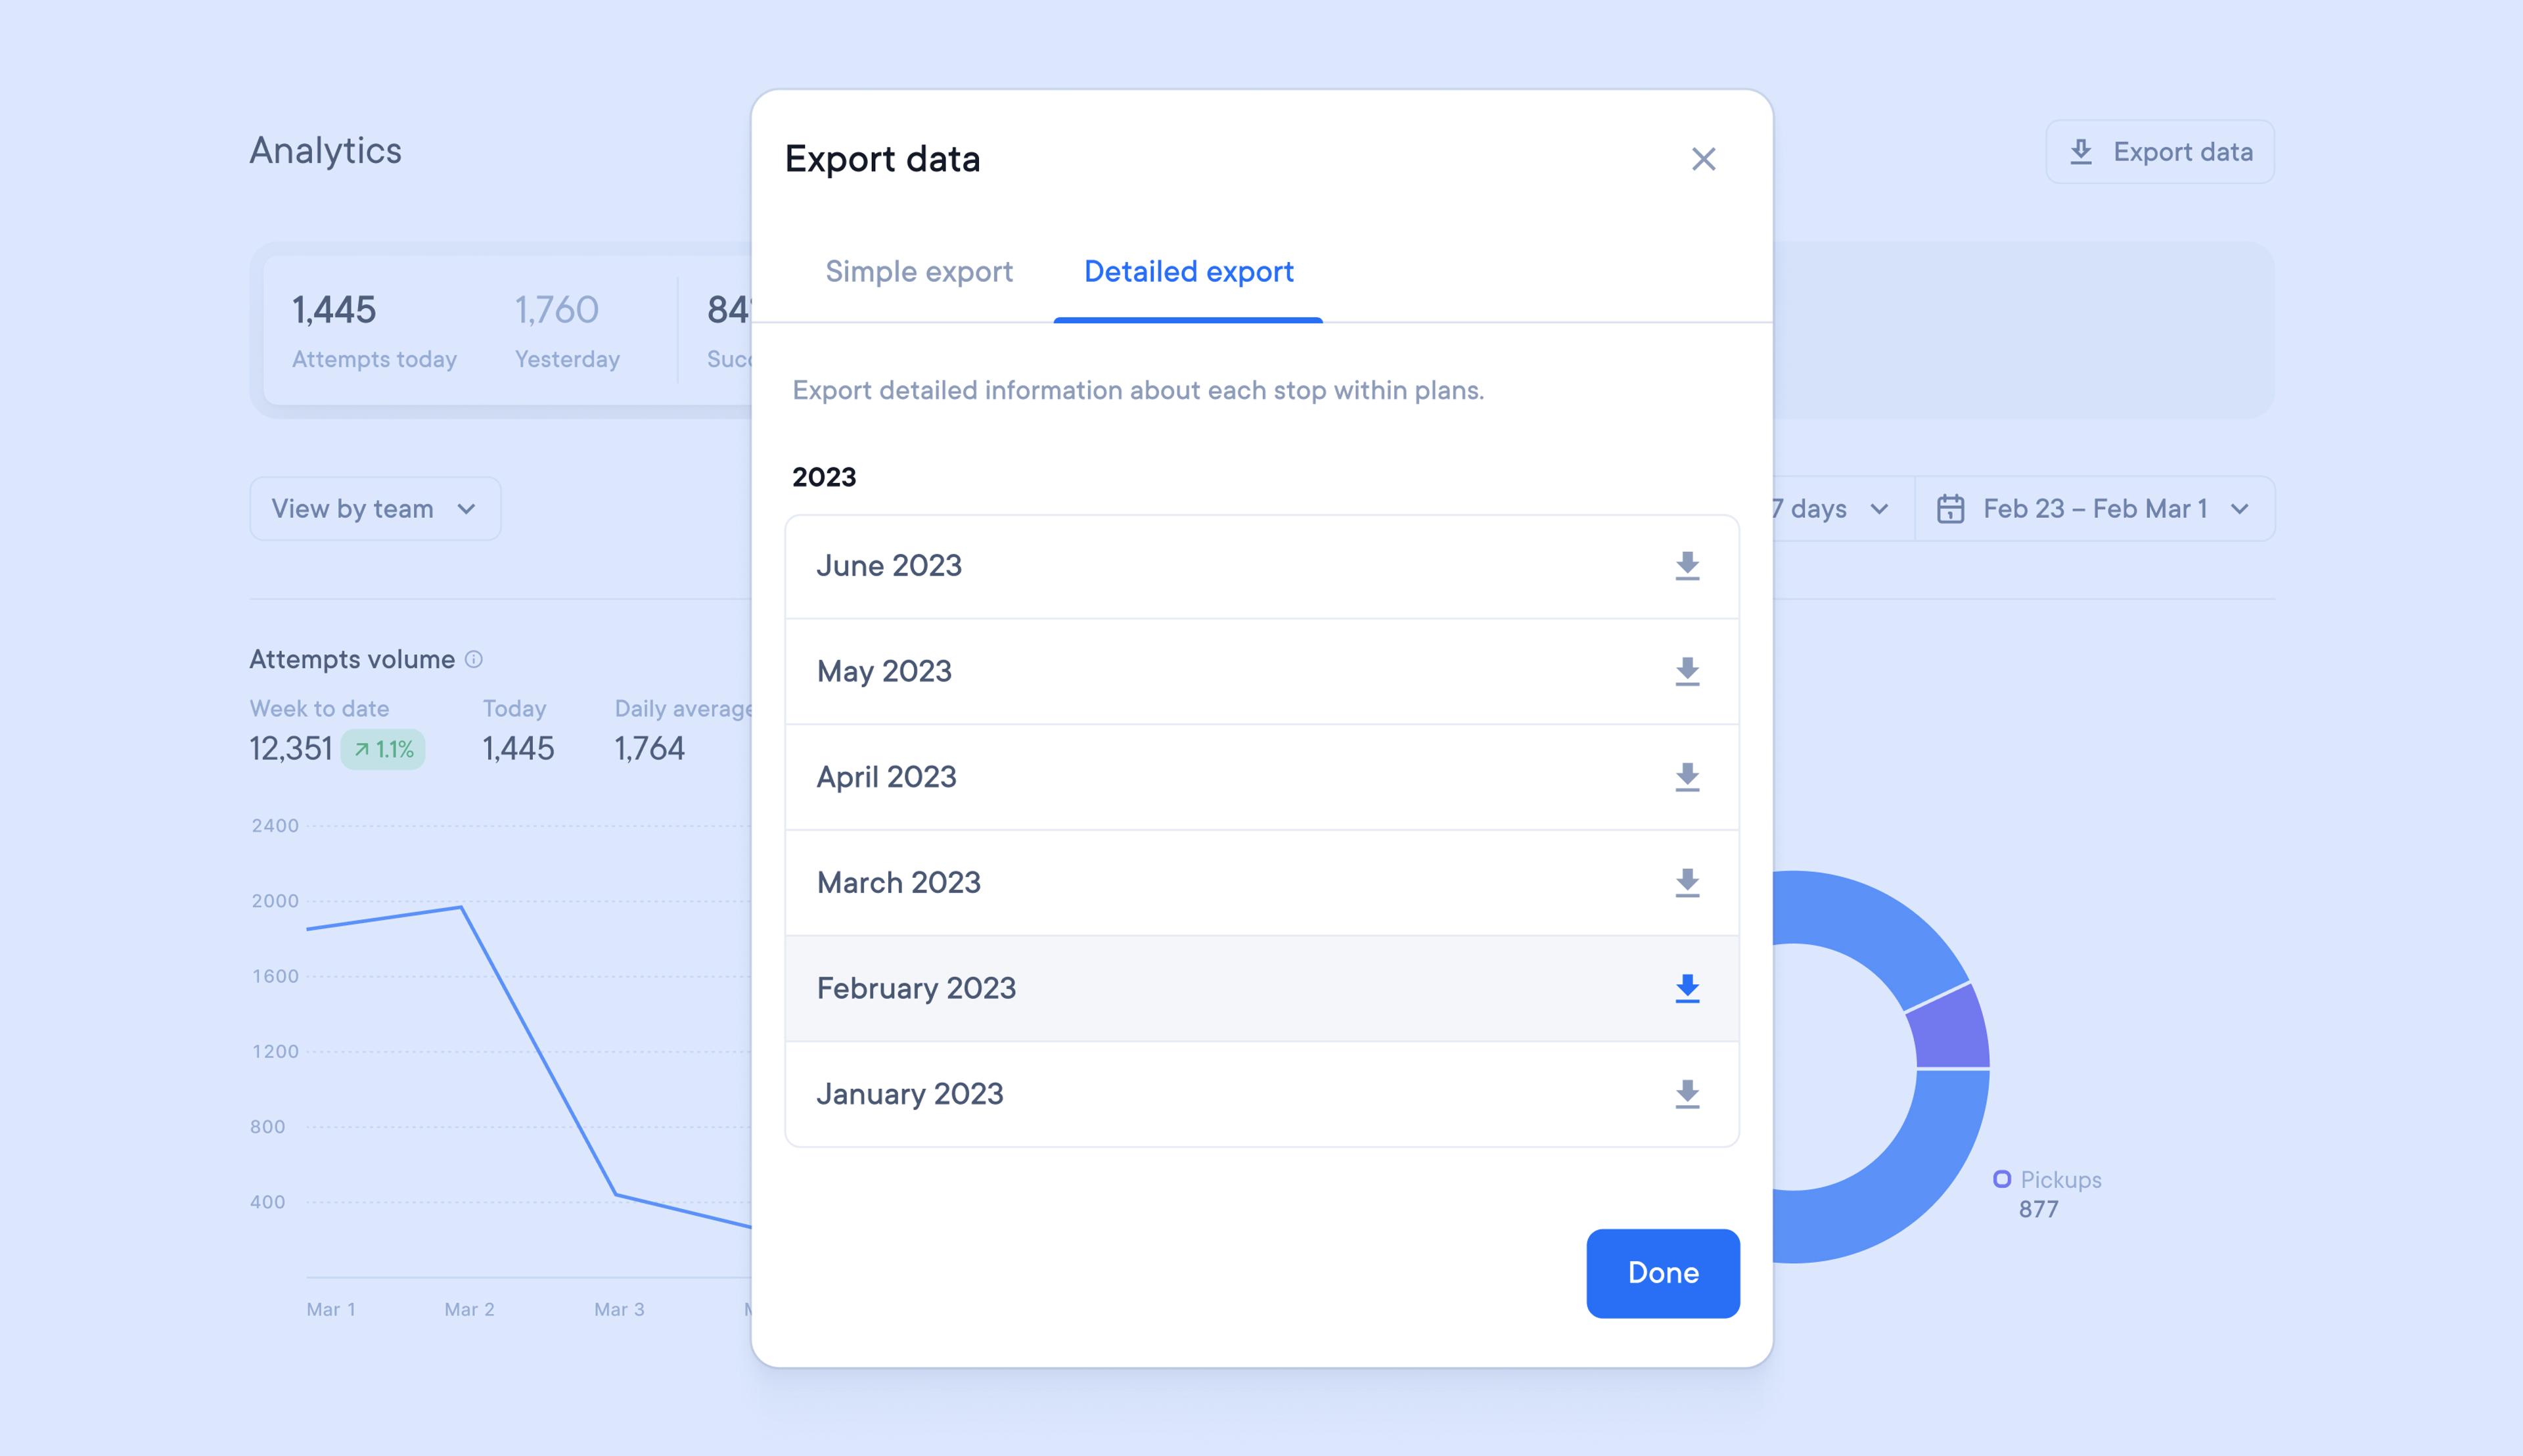
Task: Download the April 2023 detailed export
Action: (1687, 777)
